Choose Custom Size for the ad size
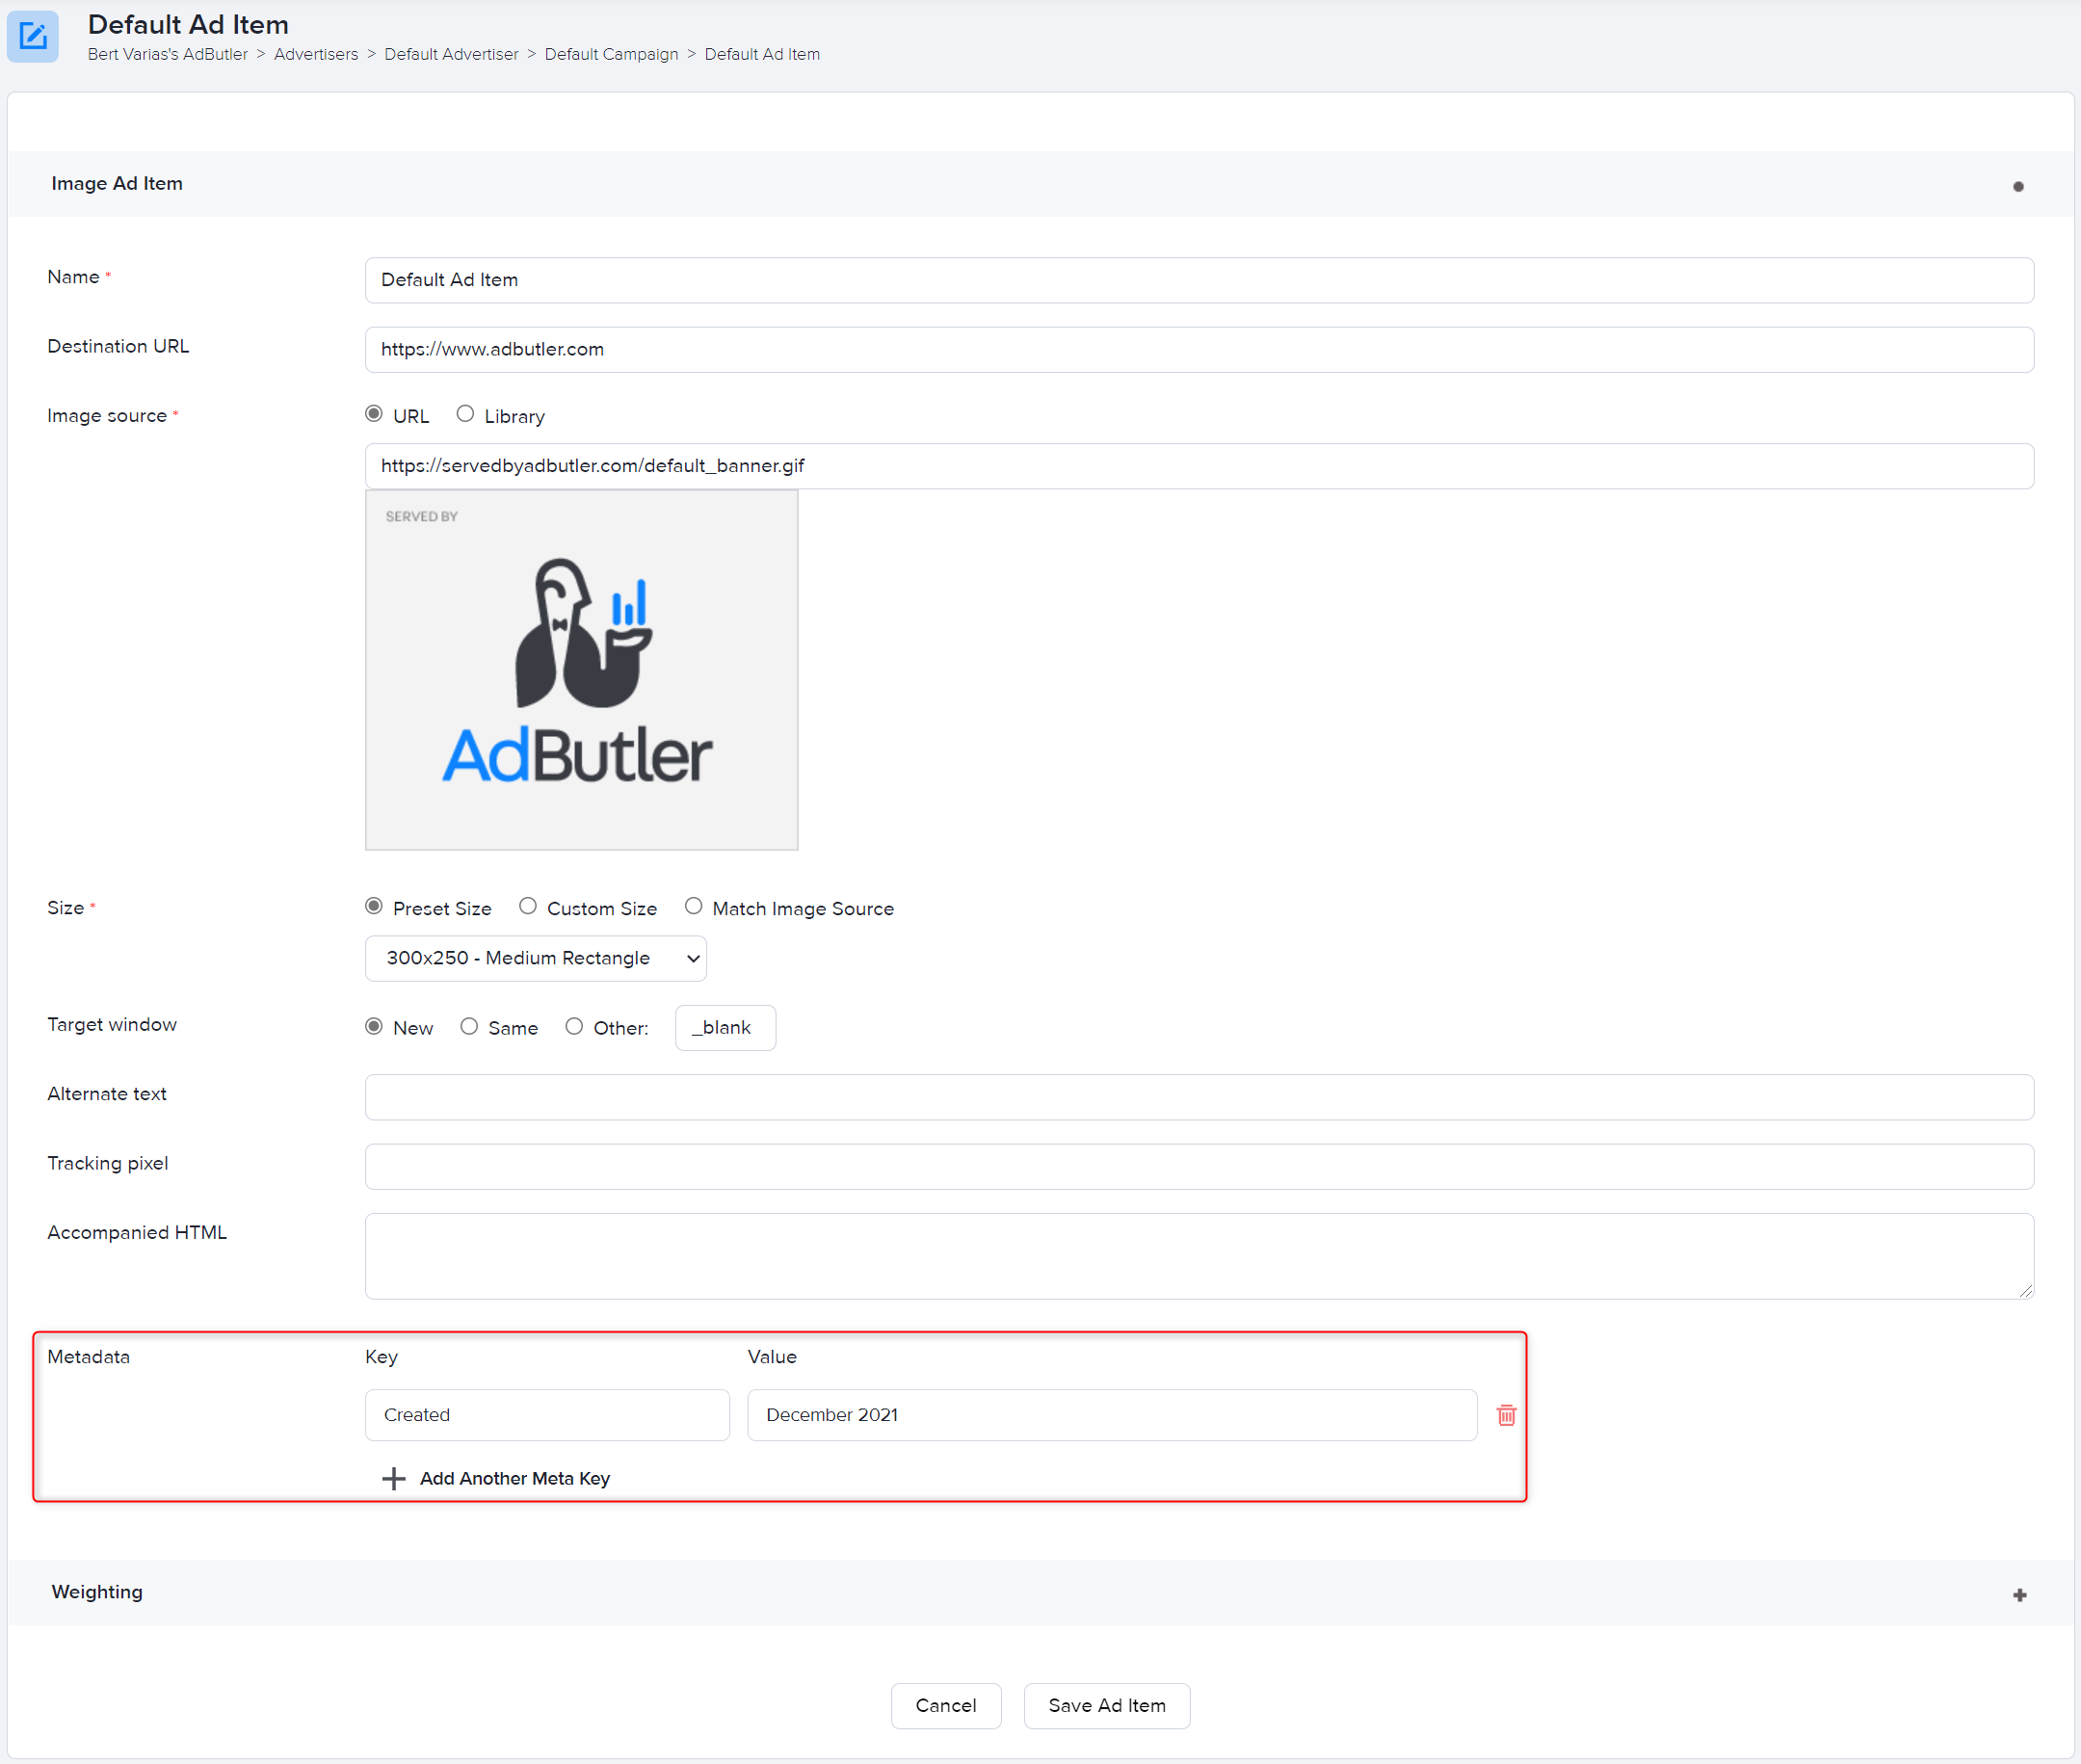2081x1764 pixels. tap(528, 906)
